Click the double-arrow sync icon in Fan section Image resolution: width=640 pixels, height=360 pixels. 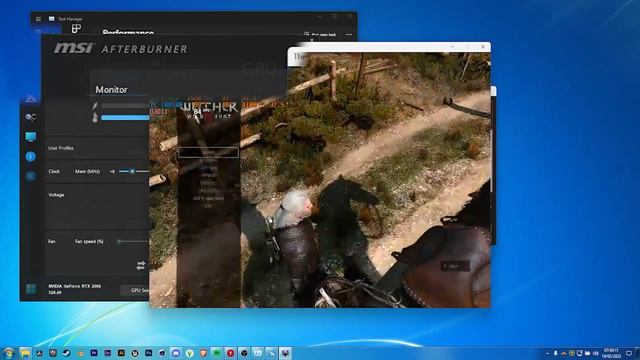pos(141,265)
